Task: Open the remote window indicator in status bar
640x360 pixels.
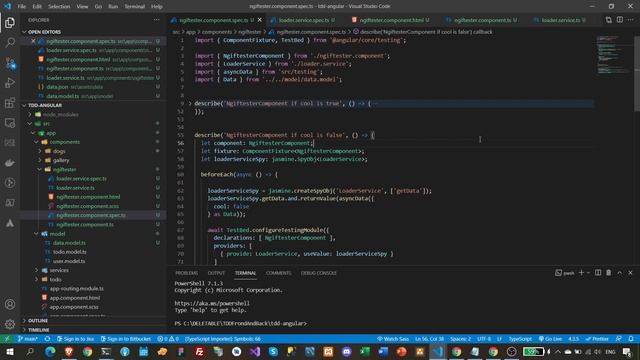Action: tap(7, 339)
